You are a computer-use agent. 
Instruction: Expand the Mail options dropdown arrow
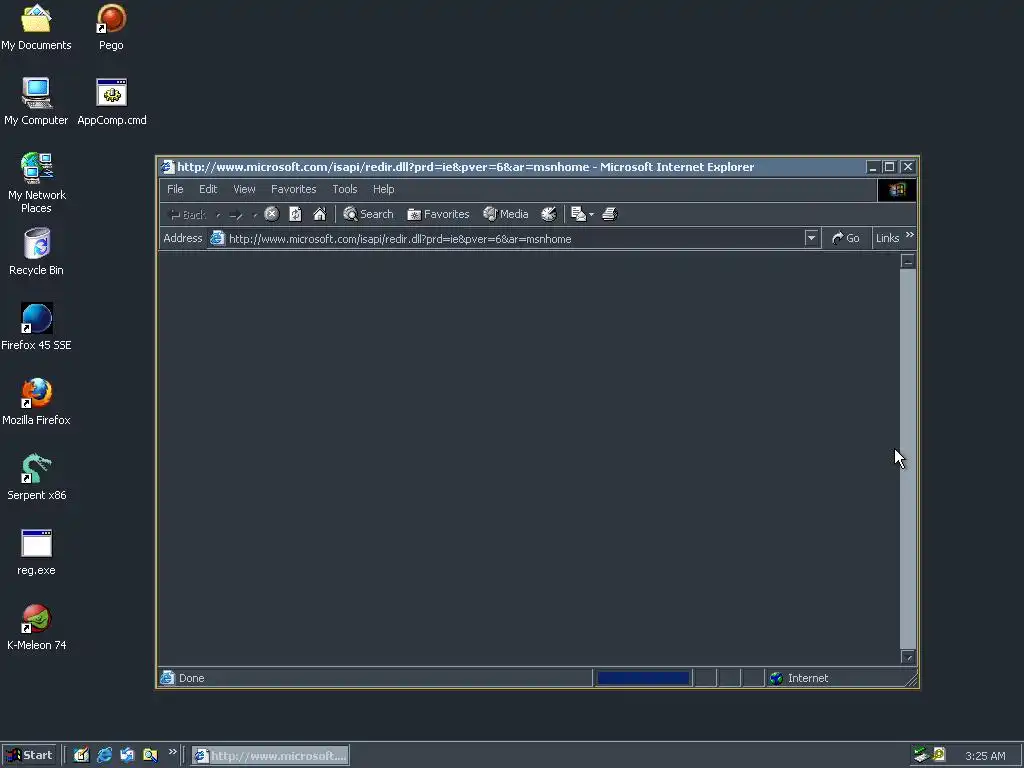[591, 214]
